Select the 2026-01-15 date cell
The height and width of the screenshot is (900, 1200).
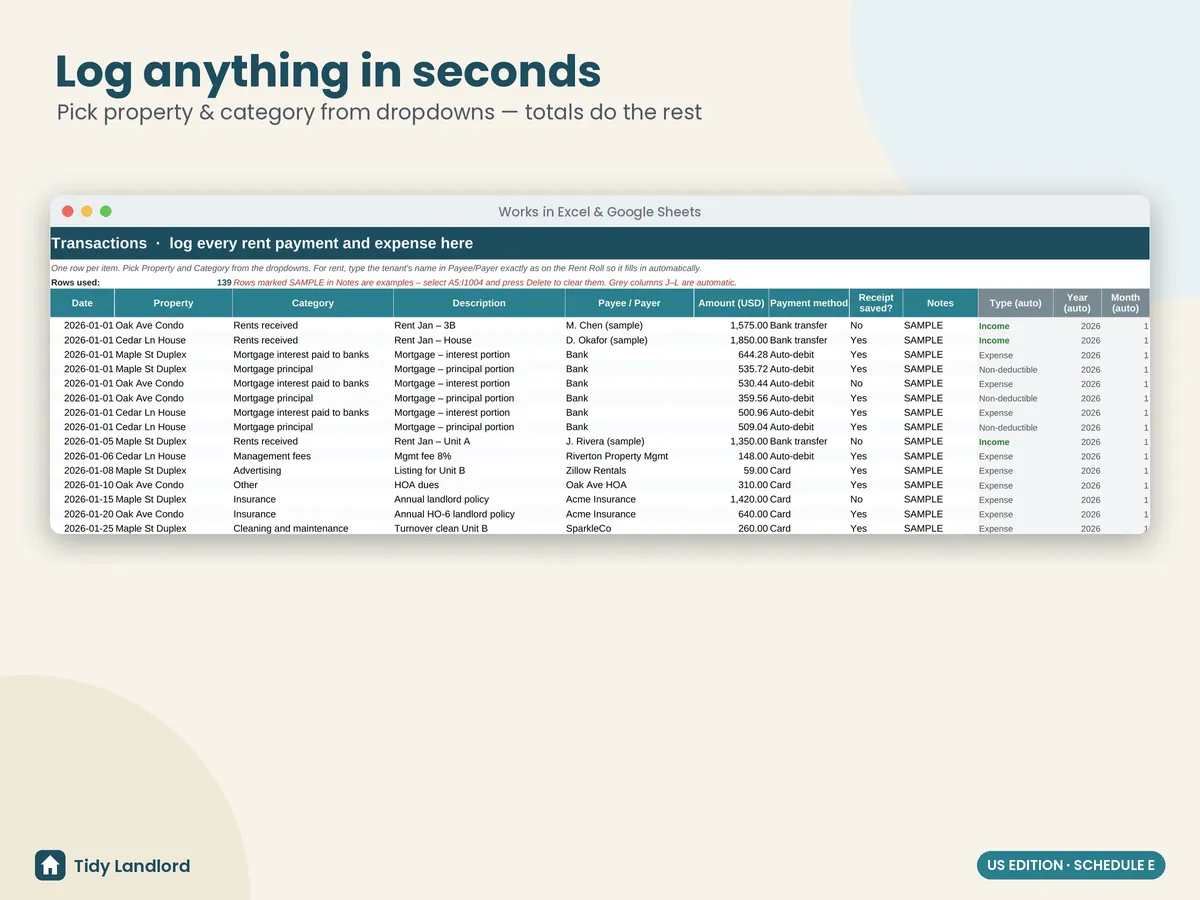pos(82,499)
